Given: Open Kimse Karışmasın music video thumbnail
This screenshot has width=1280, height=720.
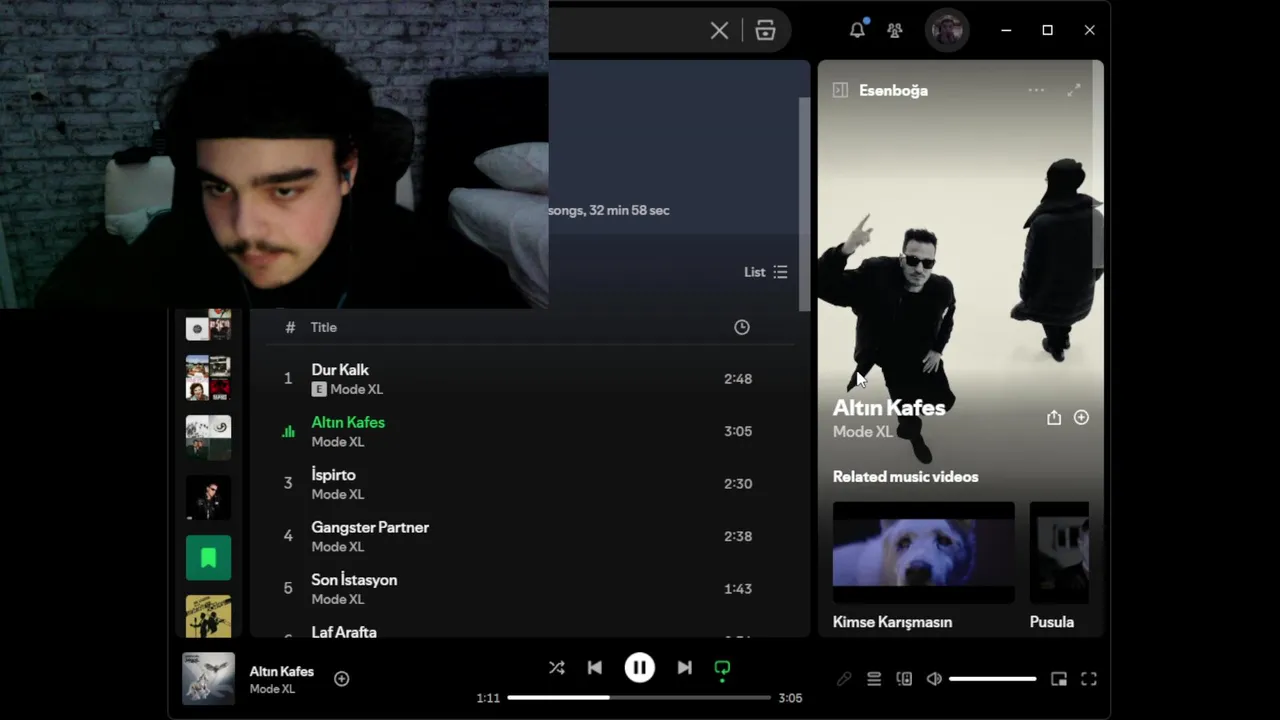Looking at the screenshot, I should coord(923,553).
